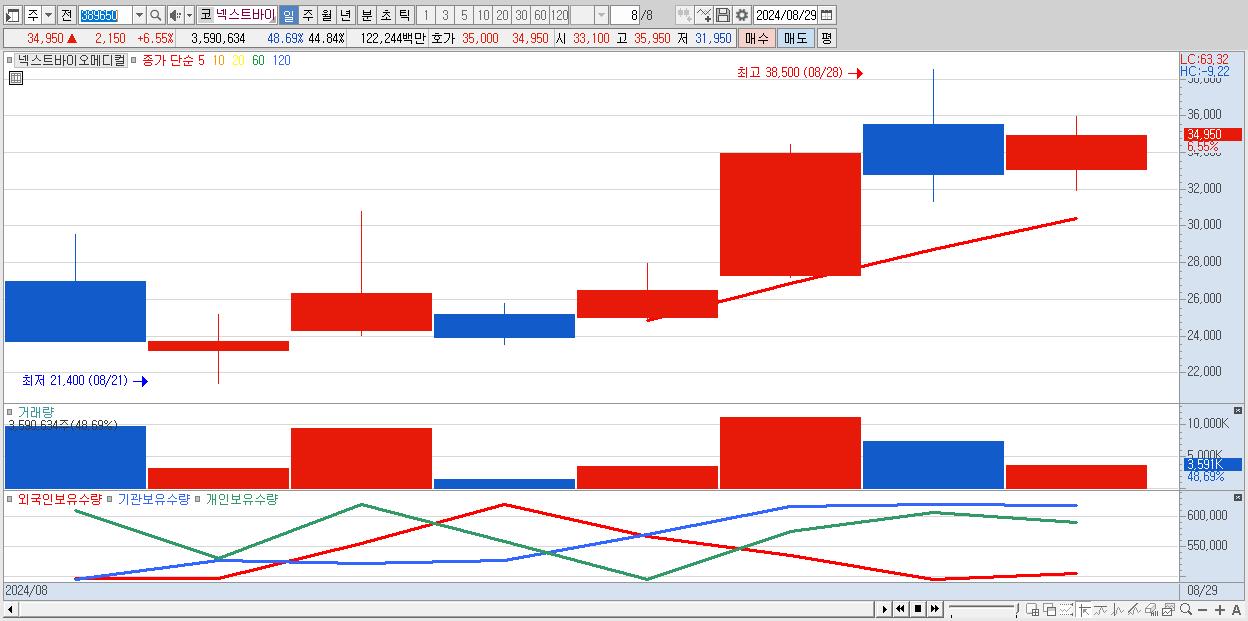Switch to weekly 주 chart period
Screen dimensions: 1248x621
(307, 15)
